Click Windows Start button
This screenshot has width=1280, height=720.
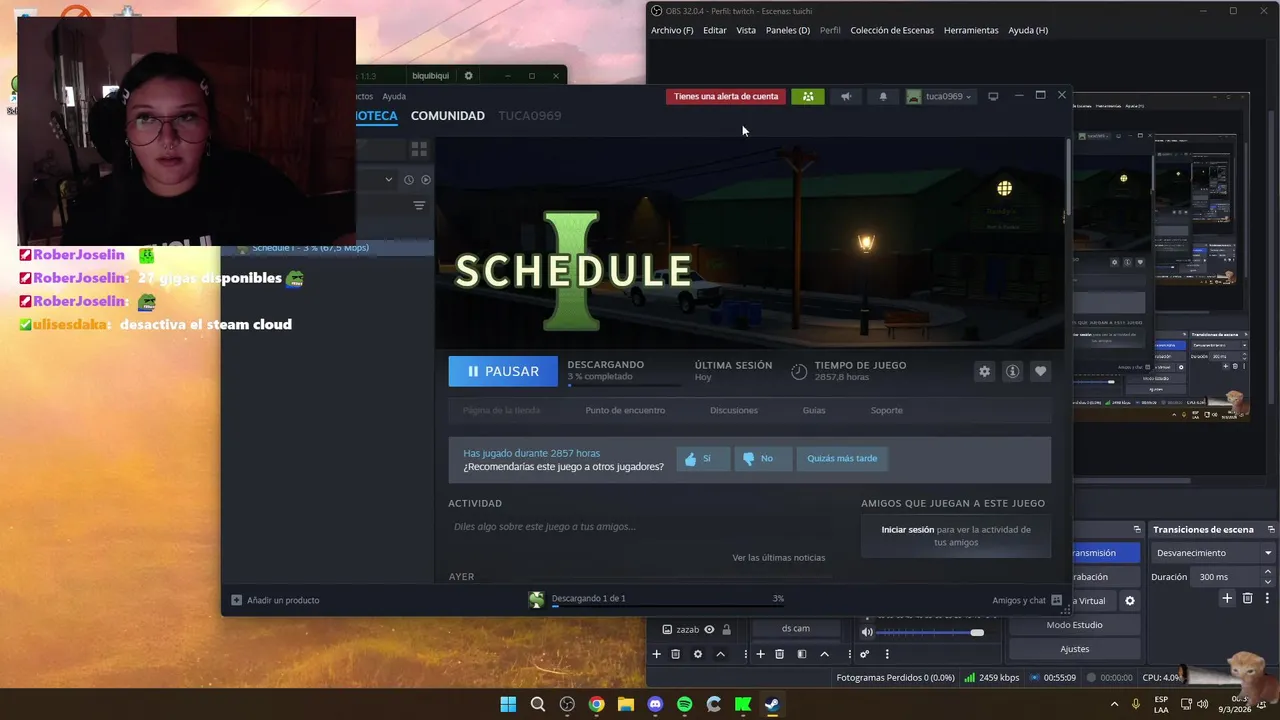(x=508, y=704)
